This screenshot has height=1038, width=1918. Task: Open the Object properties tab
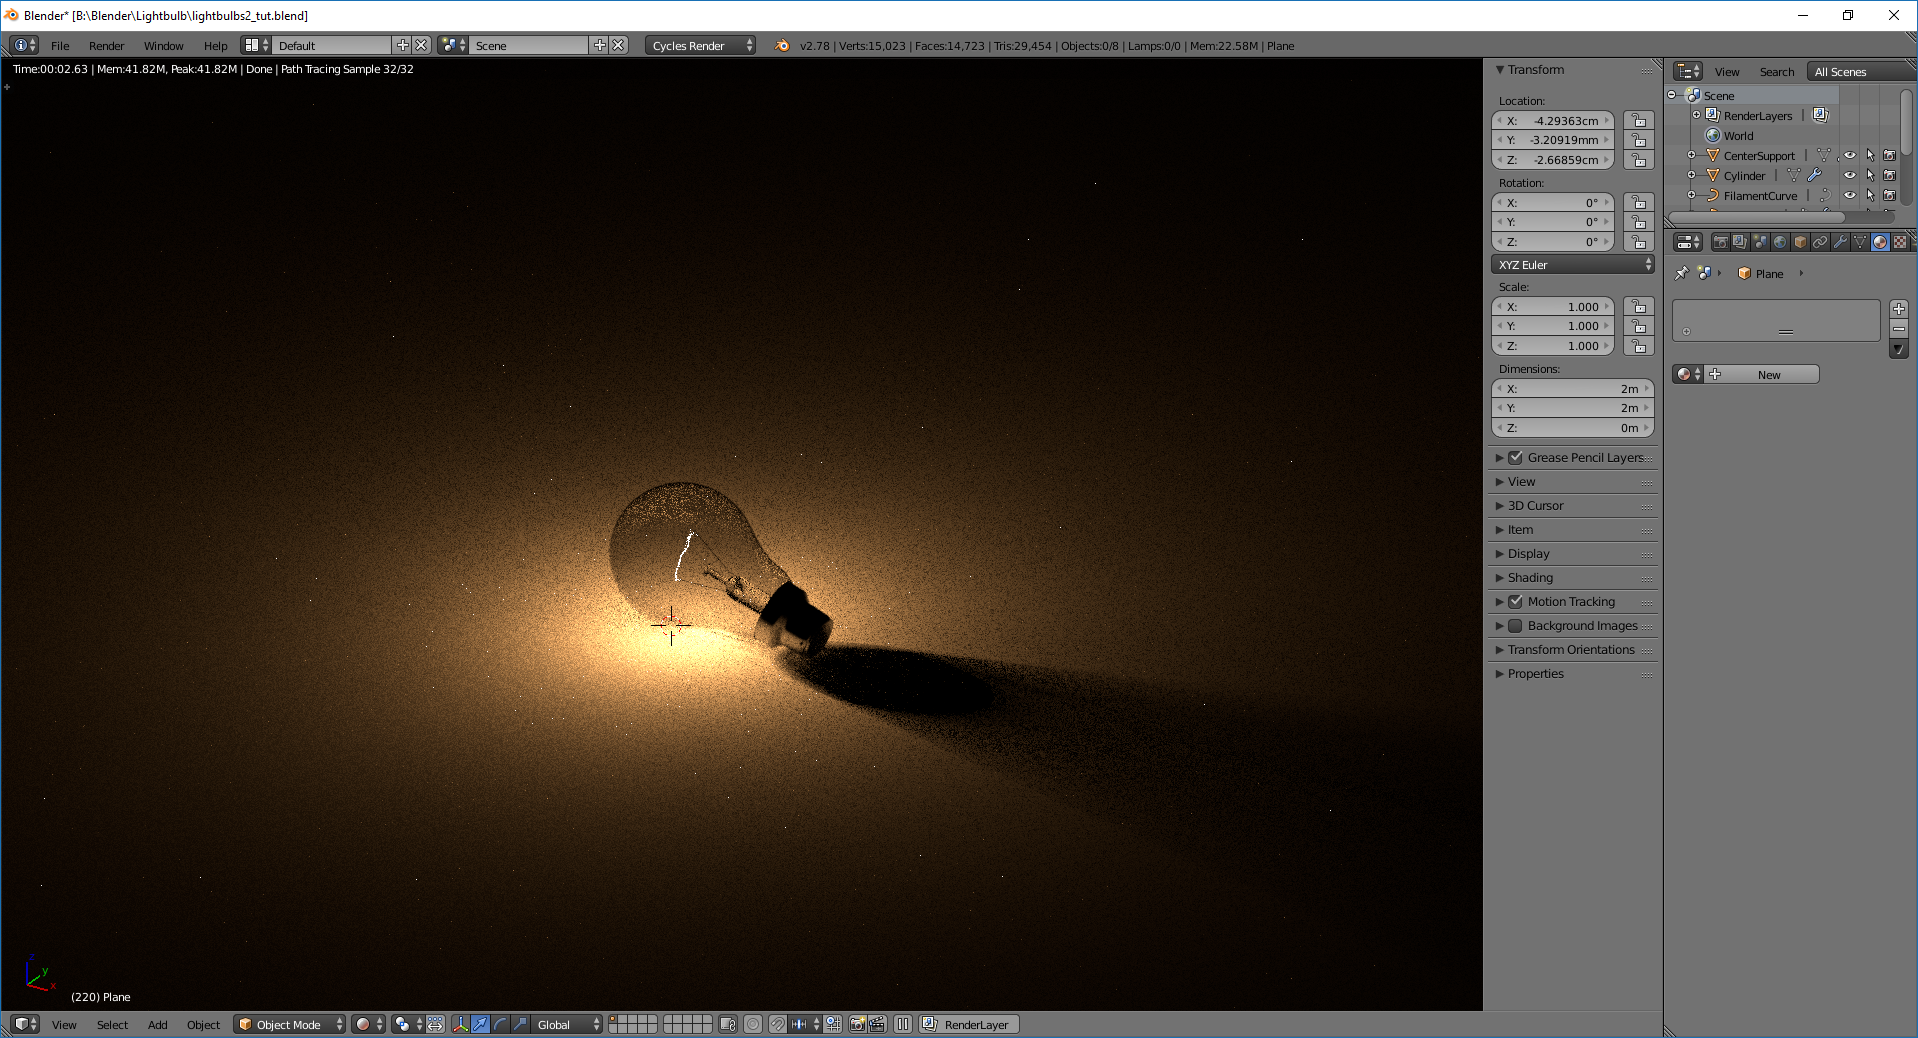point(1800,242)
